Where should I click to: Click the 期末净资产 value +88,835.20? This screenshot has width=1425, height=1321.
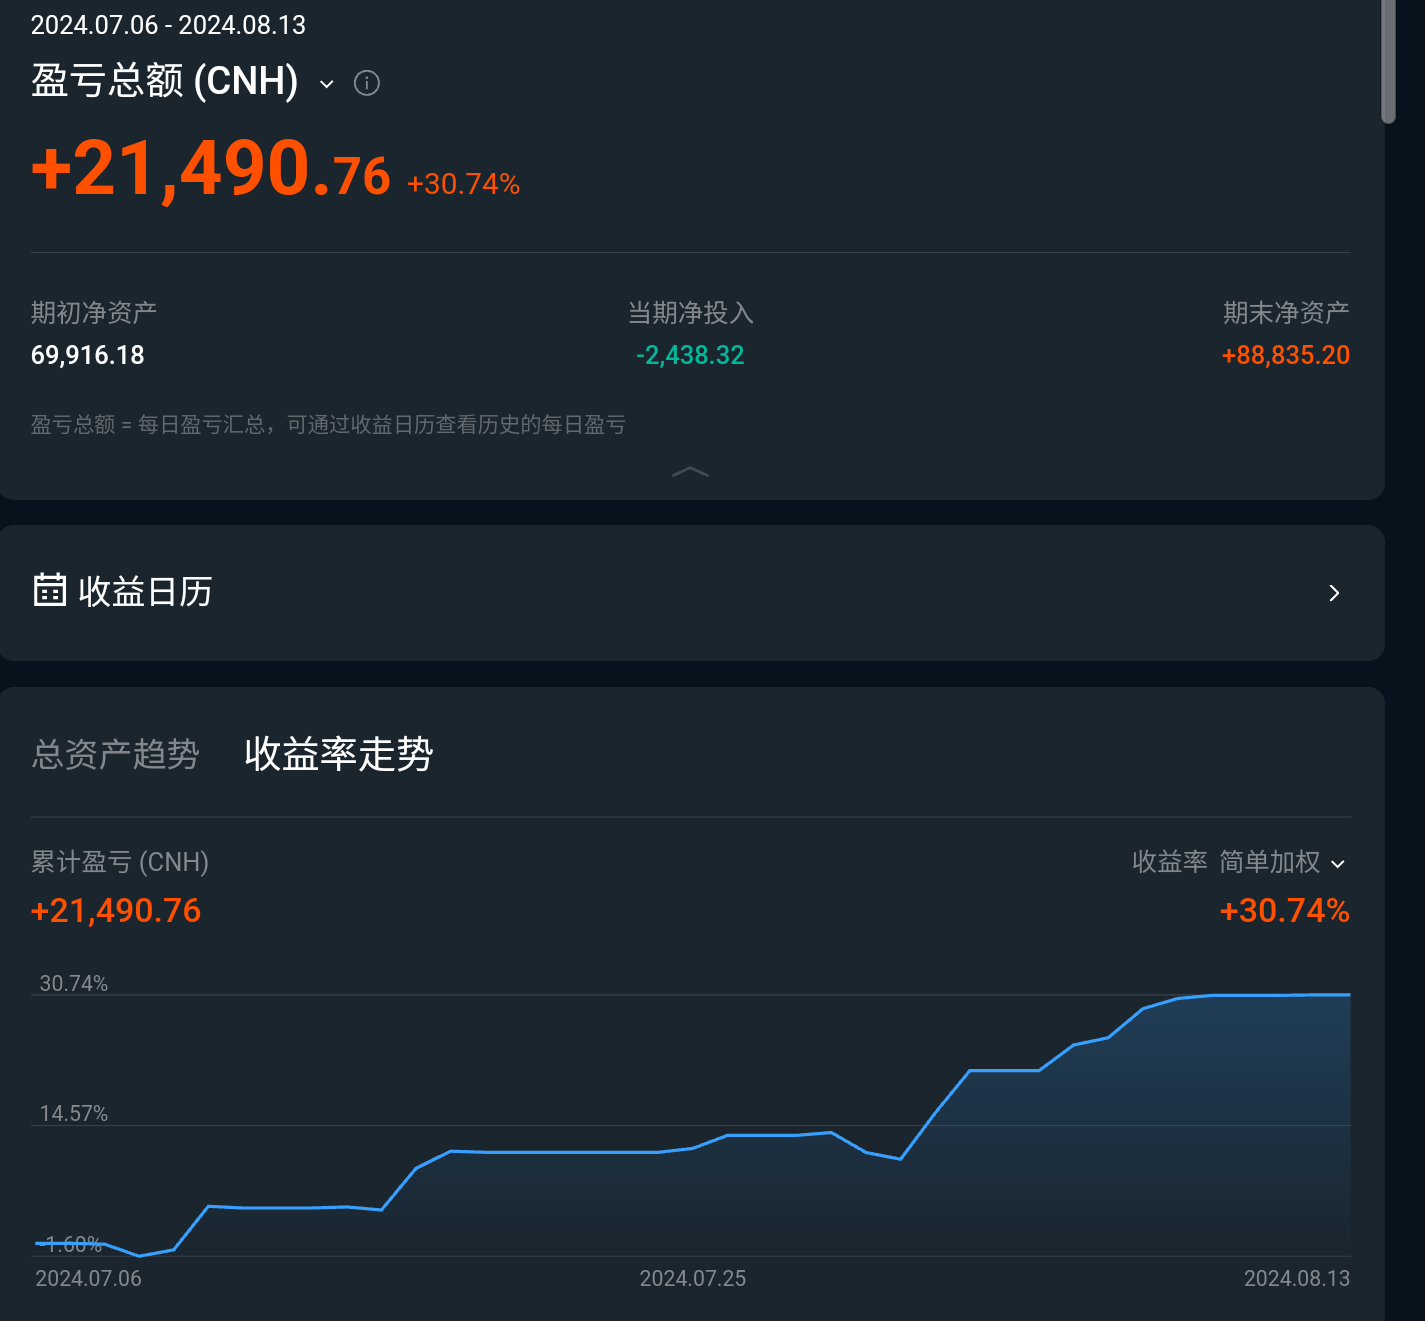pyautogui.click(x=1286, y=355)
